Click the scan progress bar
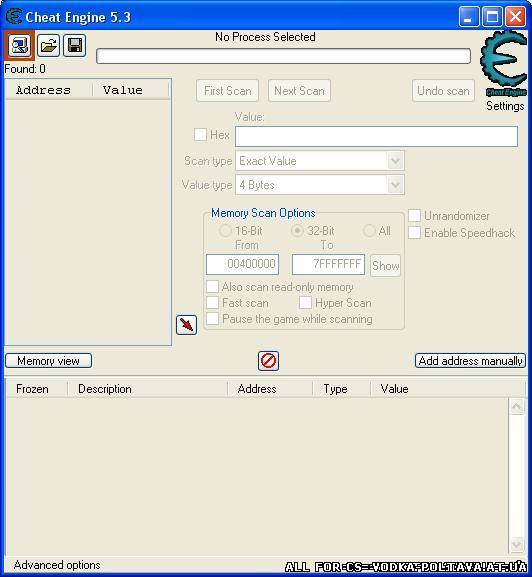This screenshot has height=577, width=532. coord(283,56)
